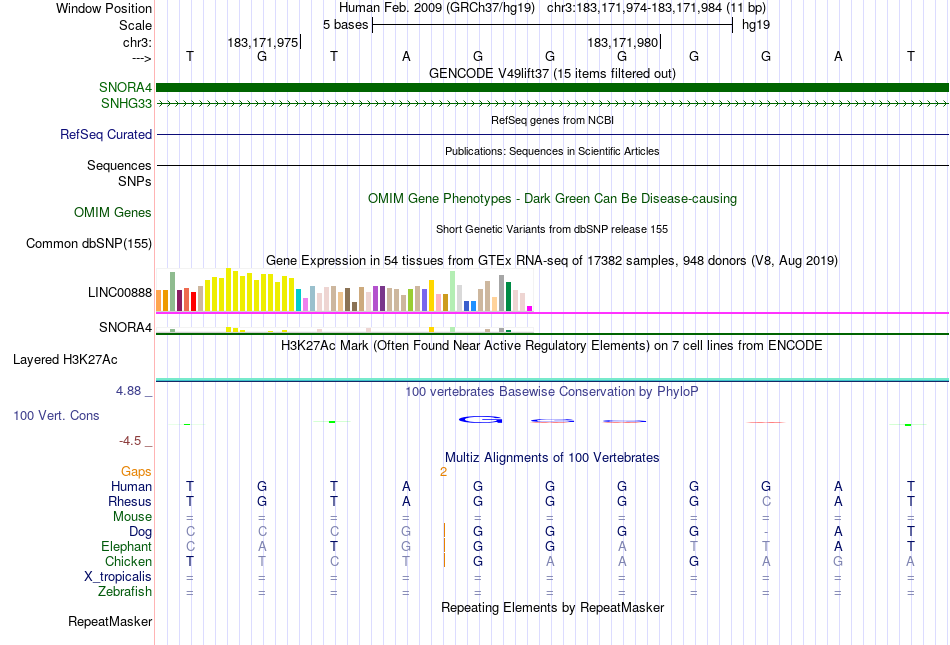This screenshot has width=950, height=645.
Task: Click the 183,171,975 coordinate marker
Action: pos(263,42)
